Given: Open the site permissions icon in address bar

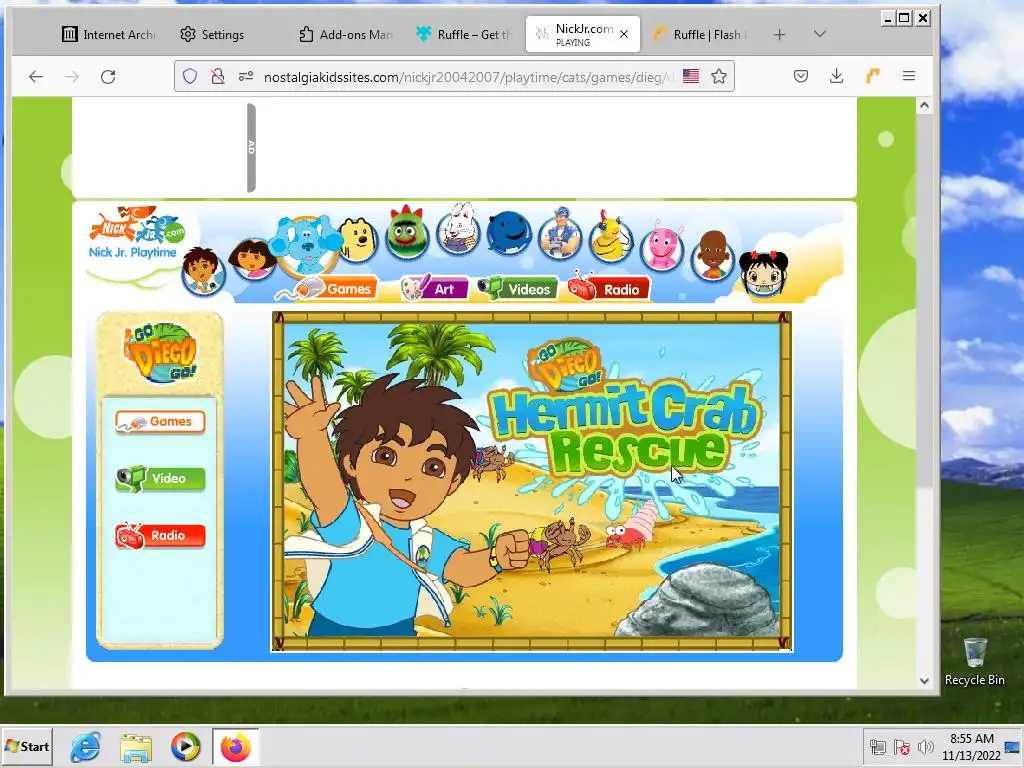Looking at the screenshot, I should point(246,76).
